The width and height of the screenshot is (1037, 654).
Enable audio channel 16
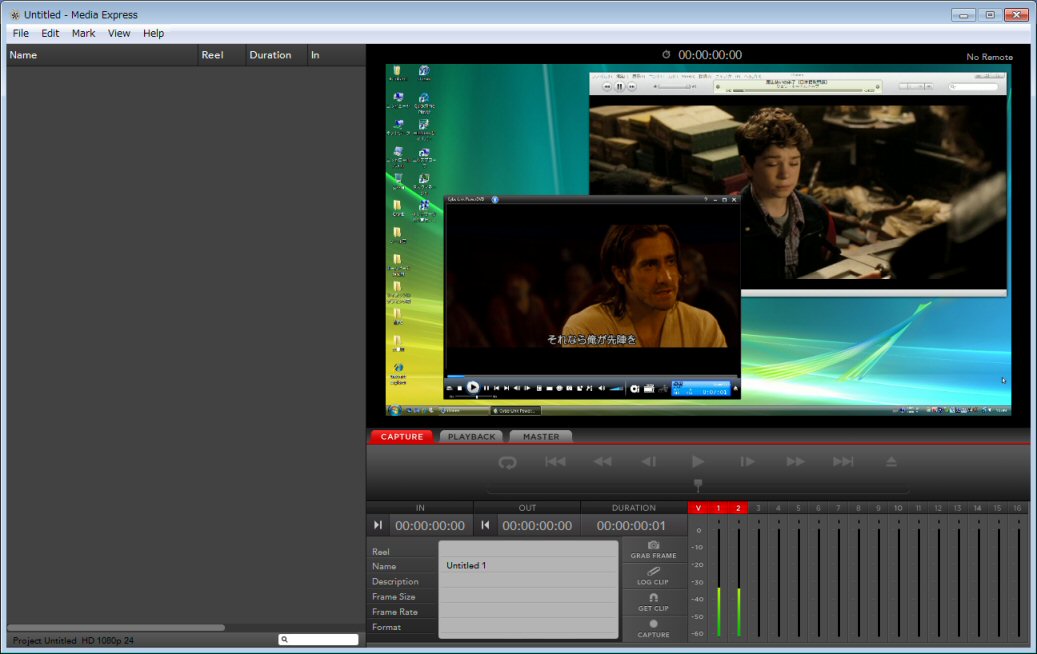1017,508
